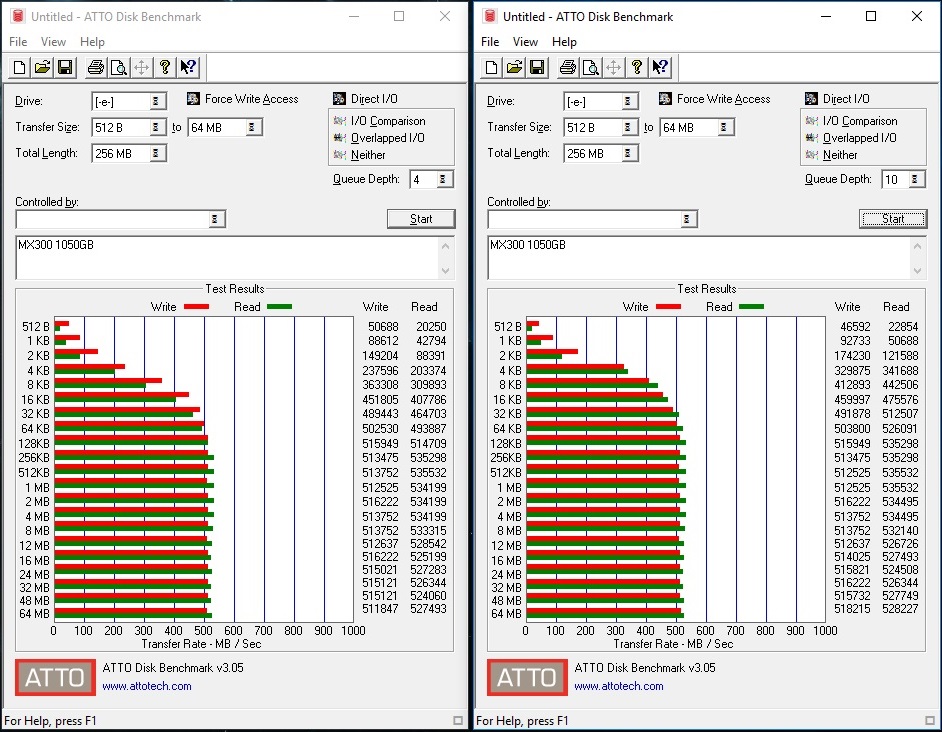Click the context Help arrow icon in right window
942x732 pixels.
pyautogui.click(x=660, y=67)
